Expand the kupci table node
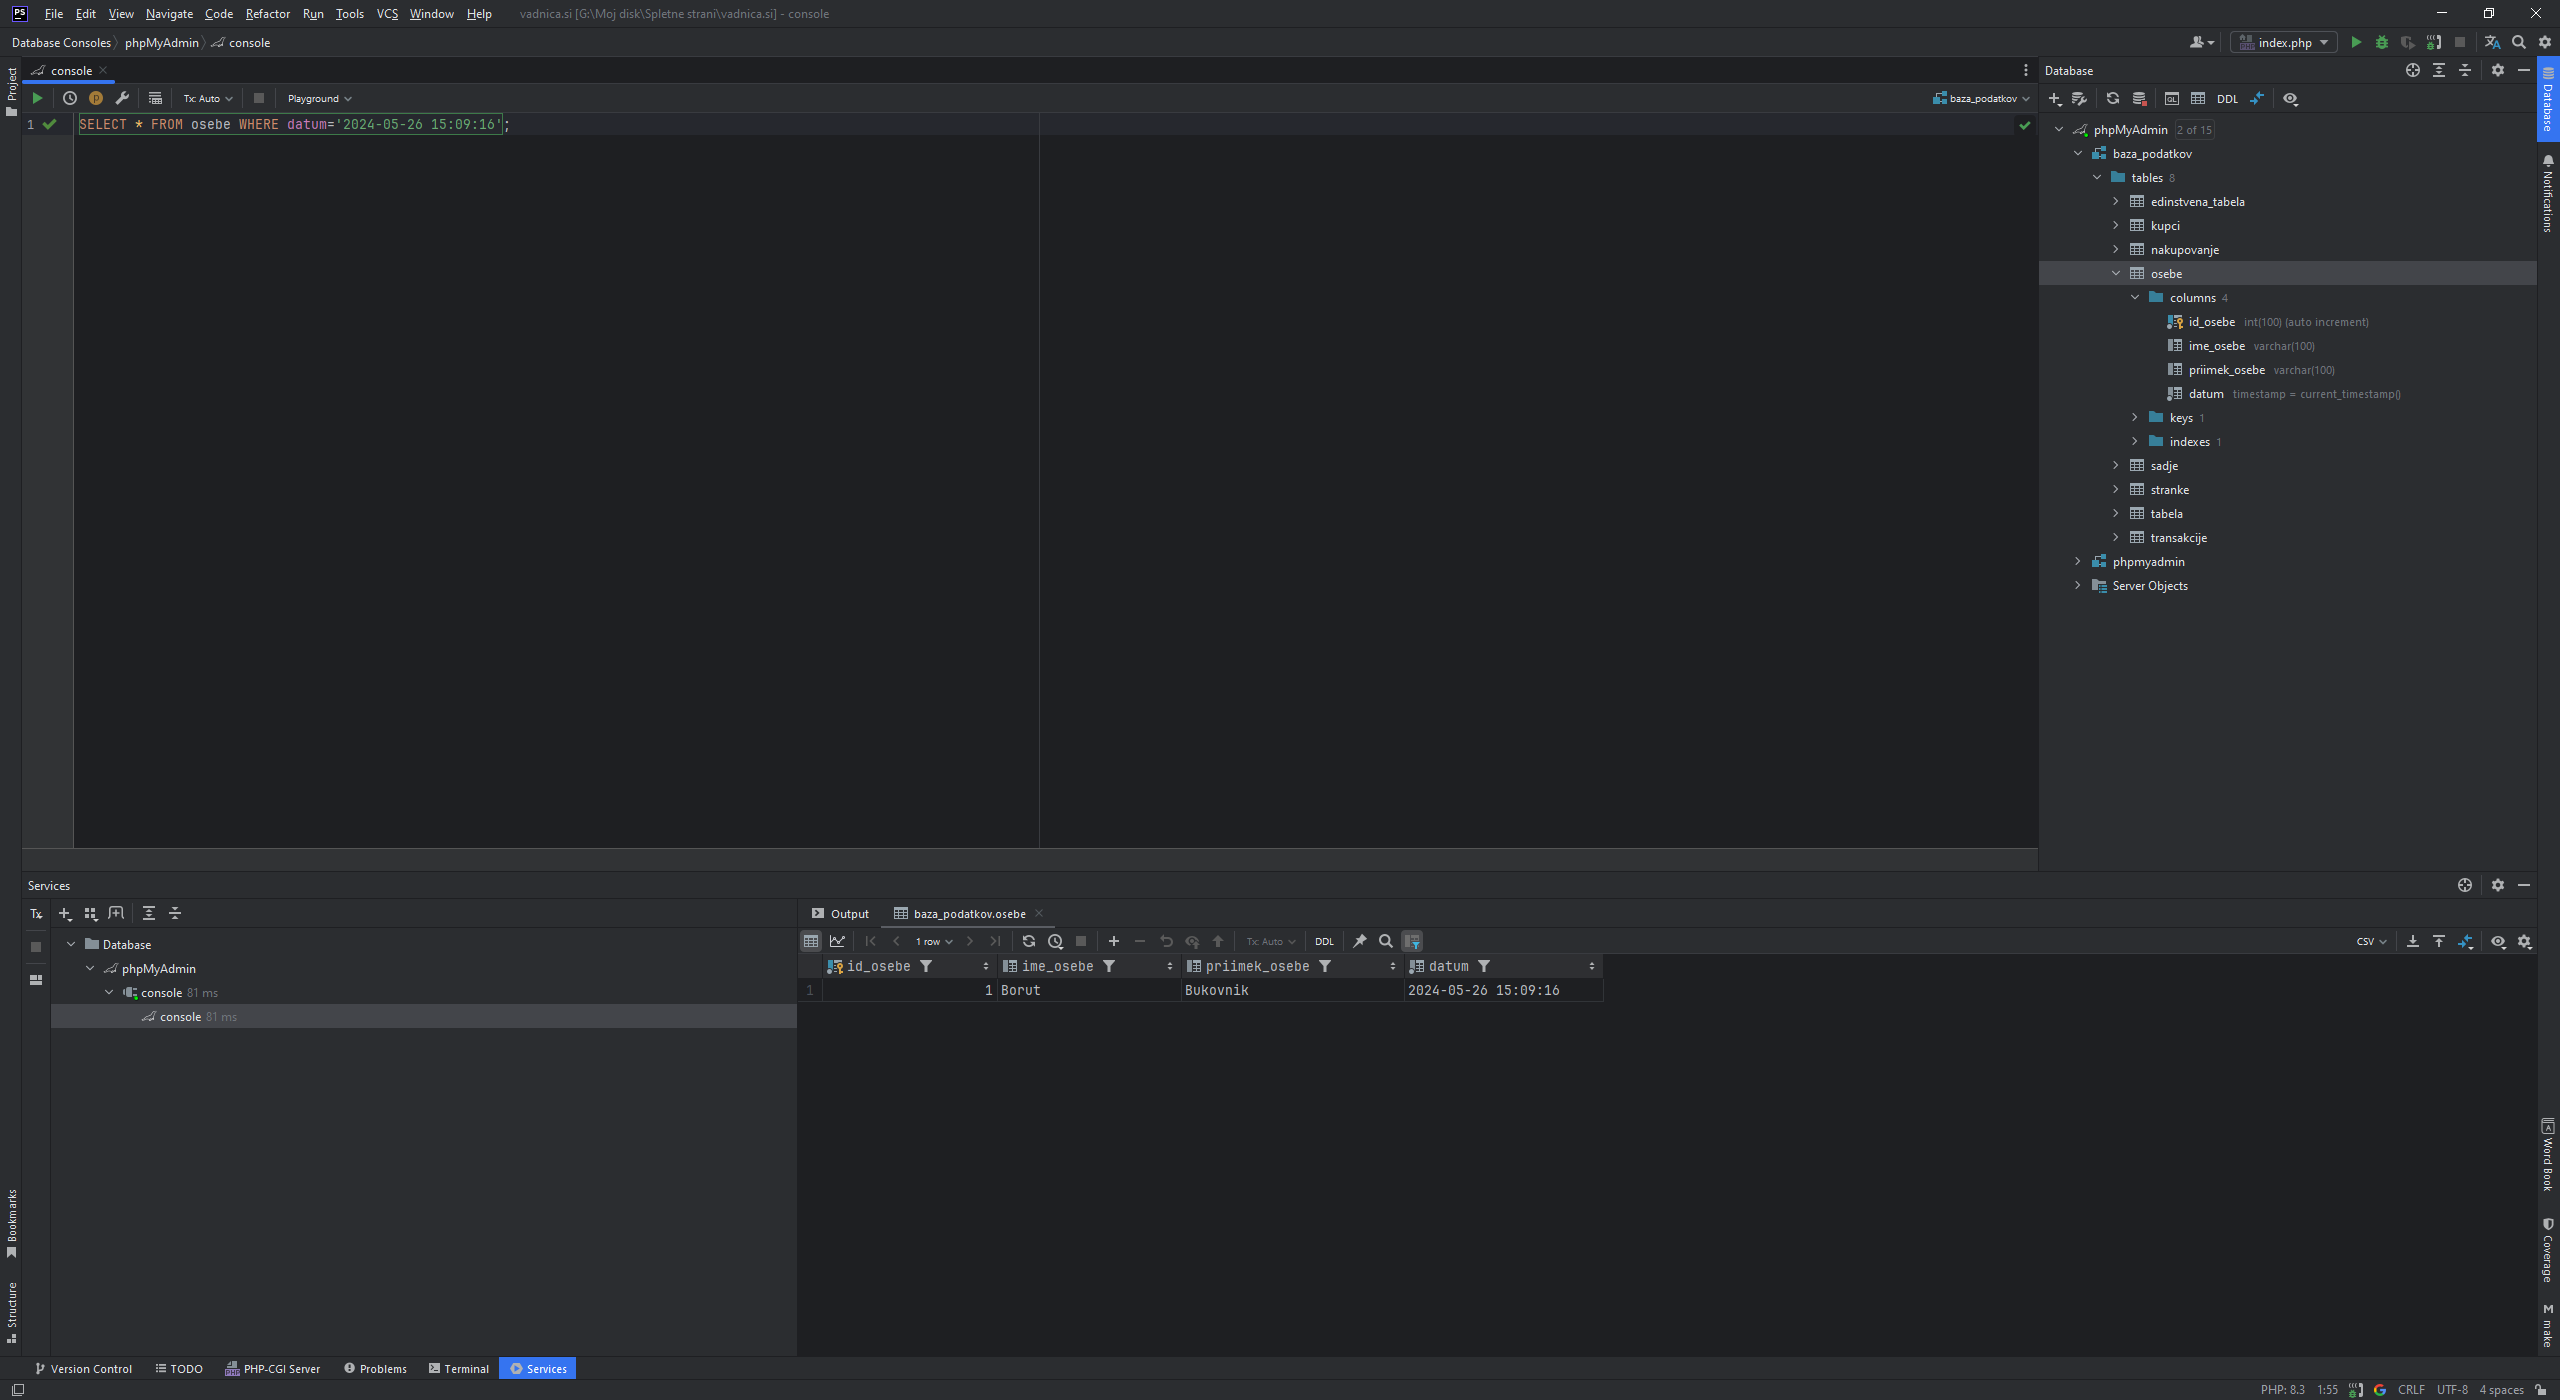The height and width of the screenshot is (1400, 2560). pos(2116,226)
